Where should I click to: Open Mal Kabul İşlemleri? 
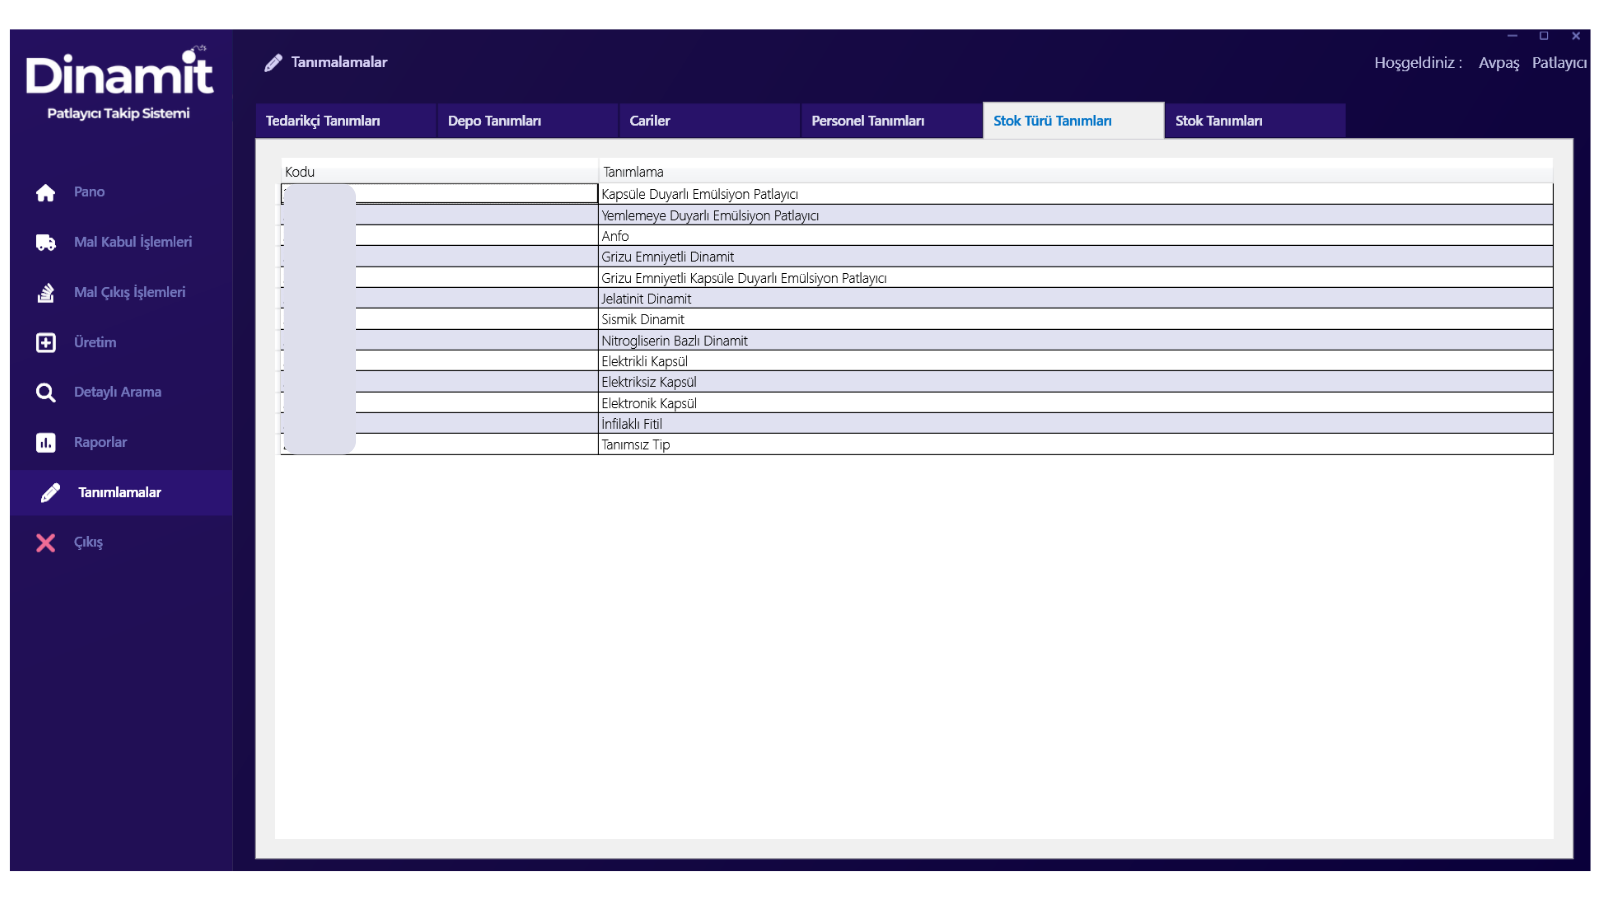(x=133, y=242)
